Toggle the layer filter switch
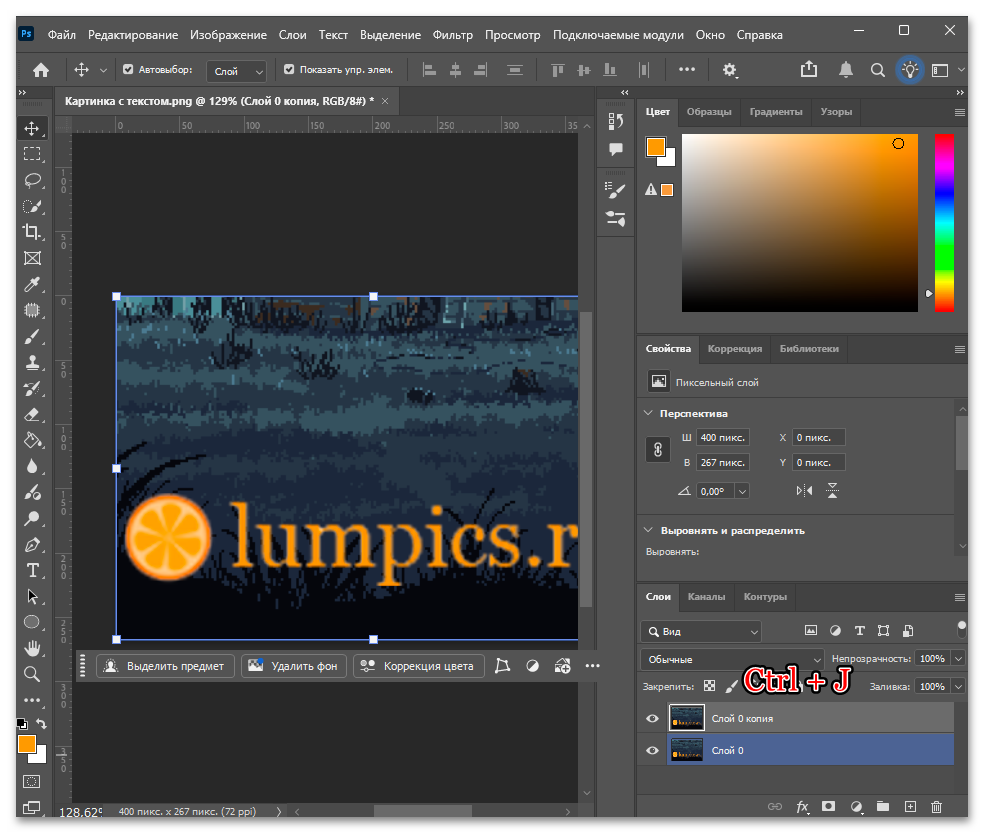984x833 pixels. click(961, 629)
